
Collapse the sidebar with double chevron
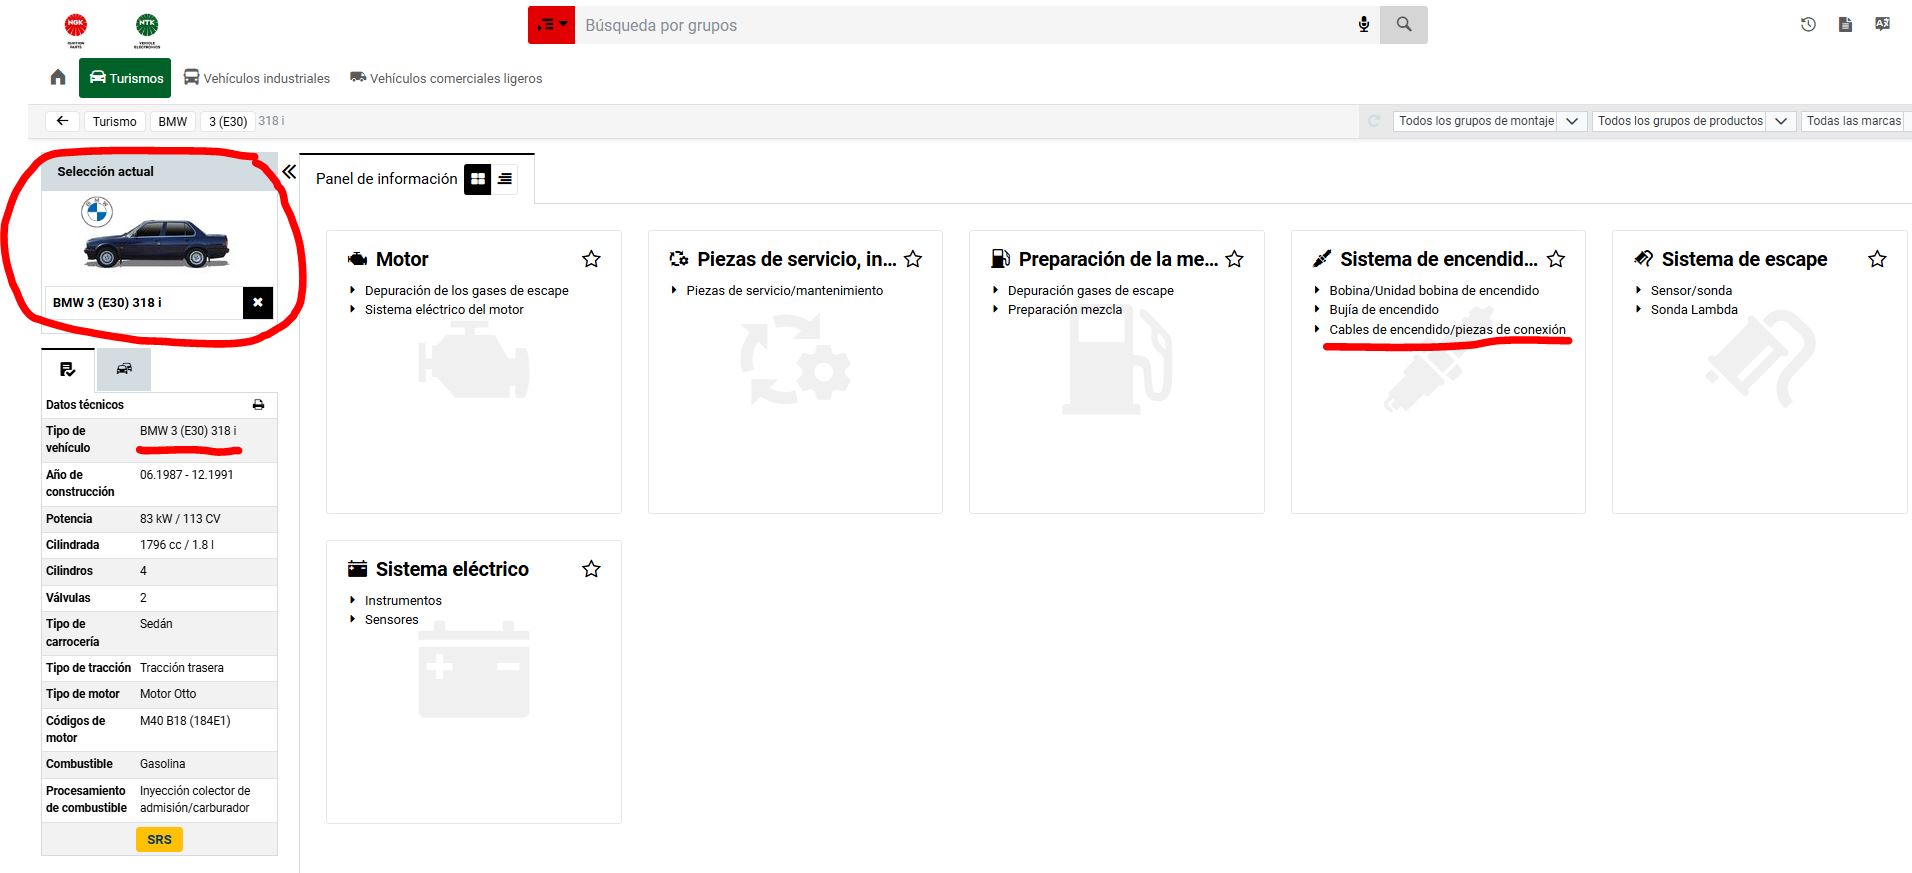tap(289, 172)
